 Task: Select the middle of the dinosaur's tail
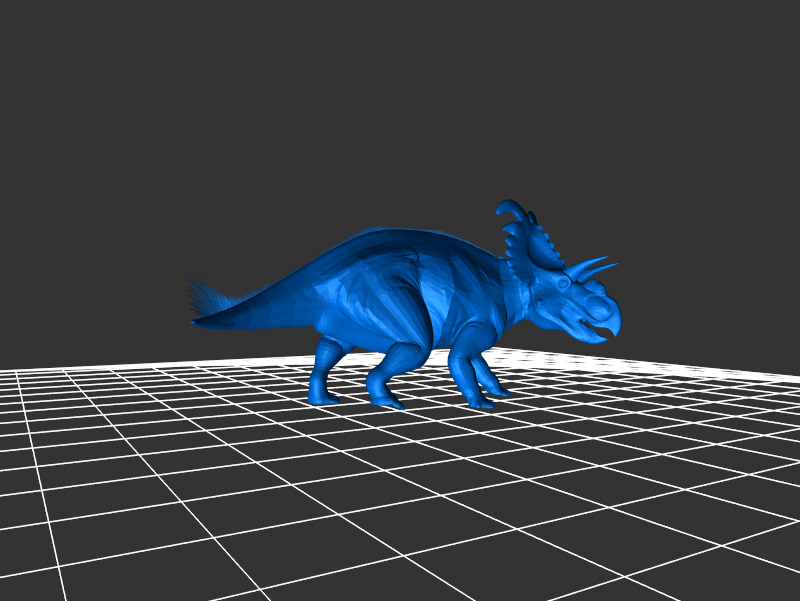tap(270, 300)
